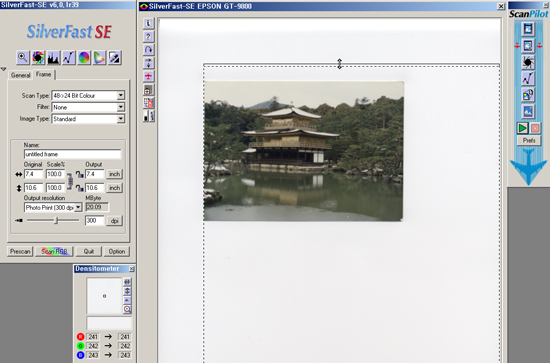The width and height of the screenshot is (550, 363).
Task: Open the histogram dialog
Action: [53, 58]
